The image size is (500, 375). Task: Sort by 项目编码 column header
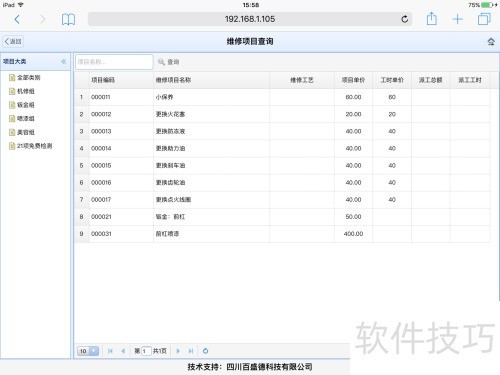121,80
